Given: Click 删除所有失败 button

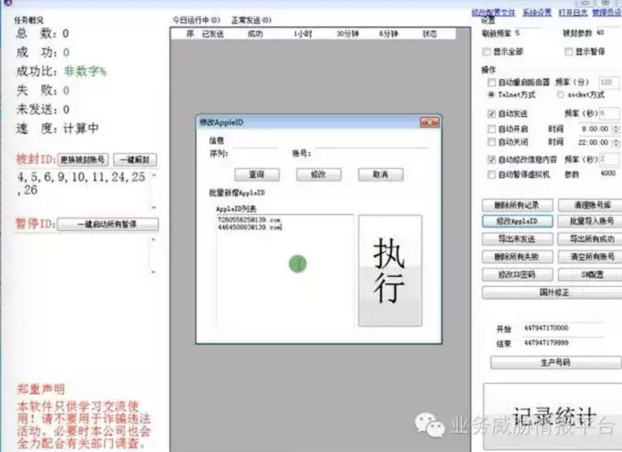Looking at the screenshot, I should pyautogui.click(x=517, y=256).
